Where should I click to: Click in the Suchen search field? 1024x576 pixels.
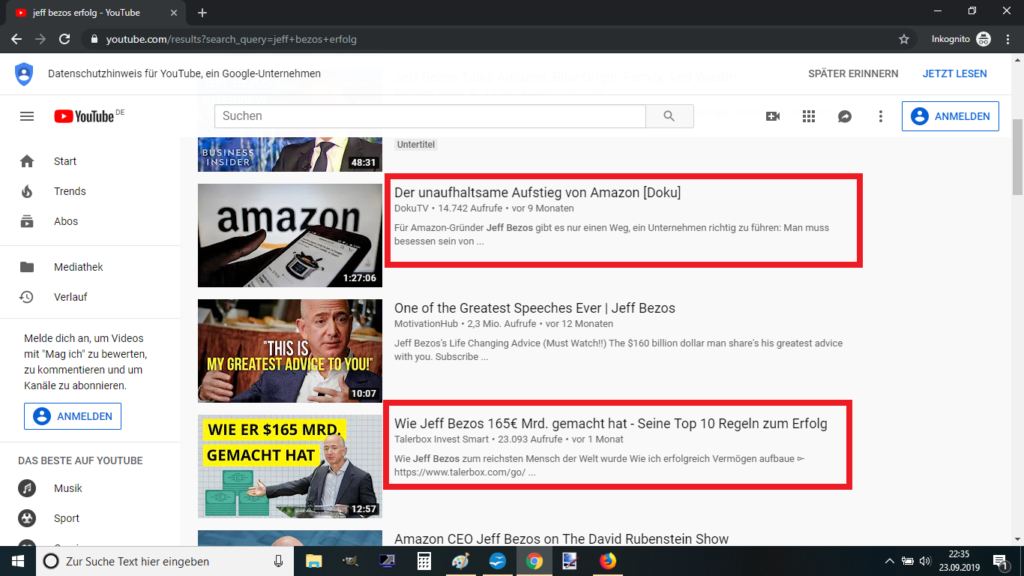point(430,116)
